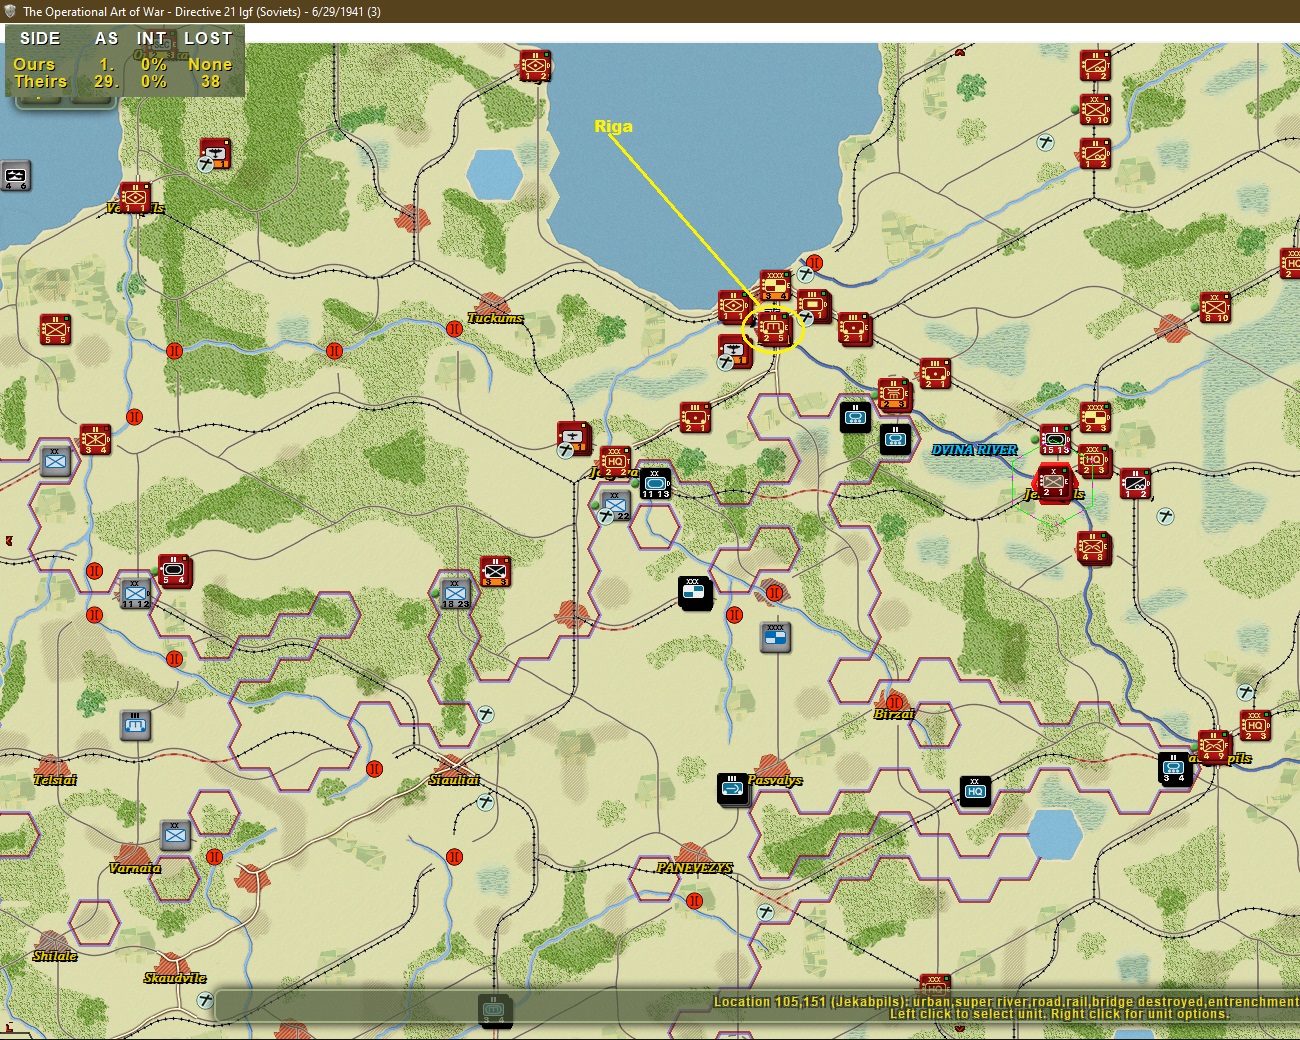Select the Soviet infantry unit labeled 5 5
1300x1040 pixels.
pyautogui.click(x=55, y=328)
